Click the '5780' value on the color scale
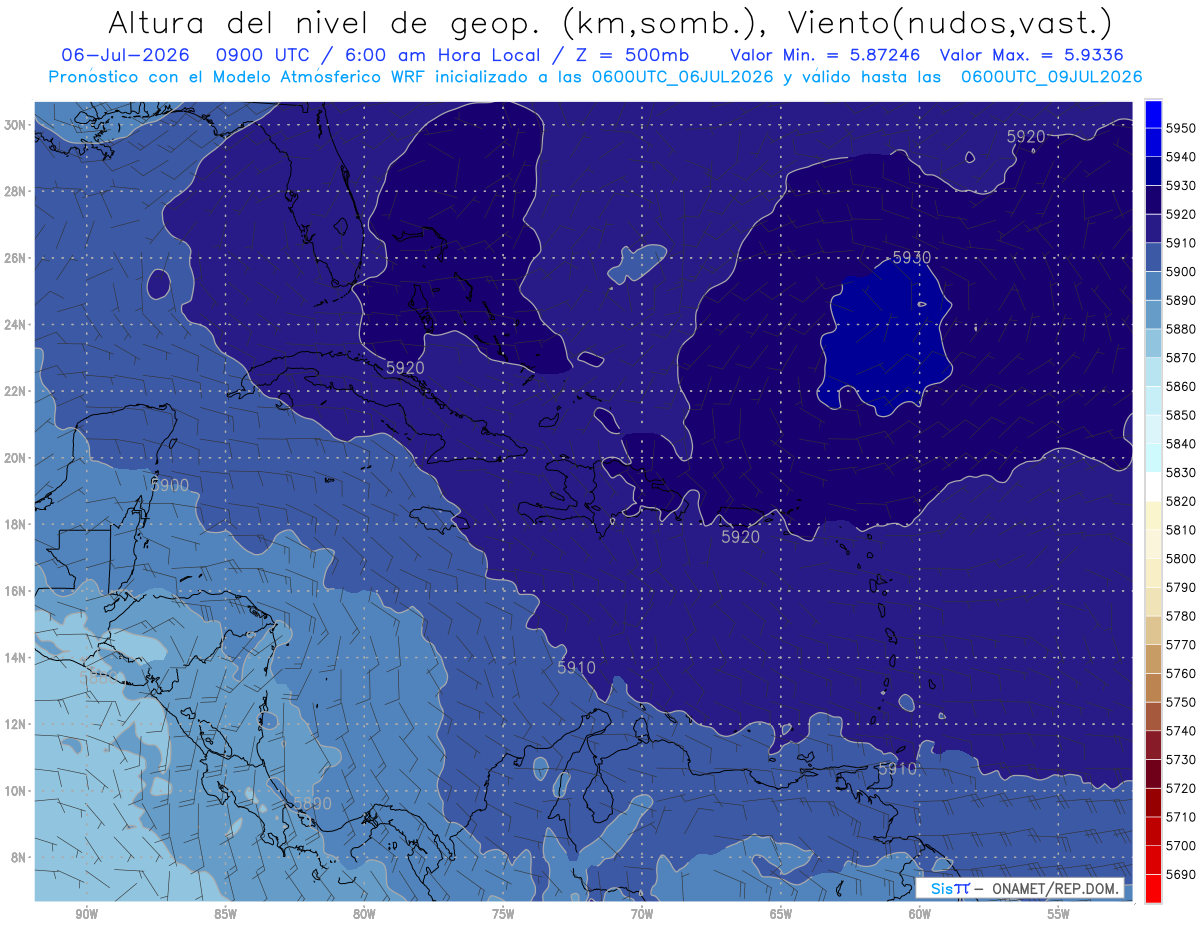This screenshot has width=1200, height=927. coord(1181,616)
